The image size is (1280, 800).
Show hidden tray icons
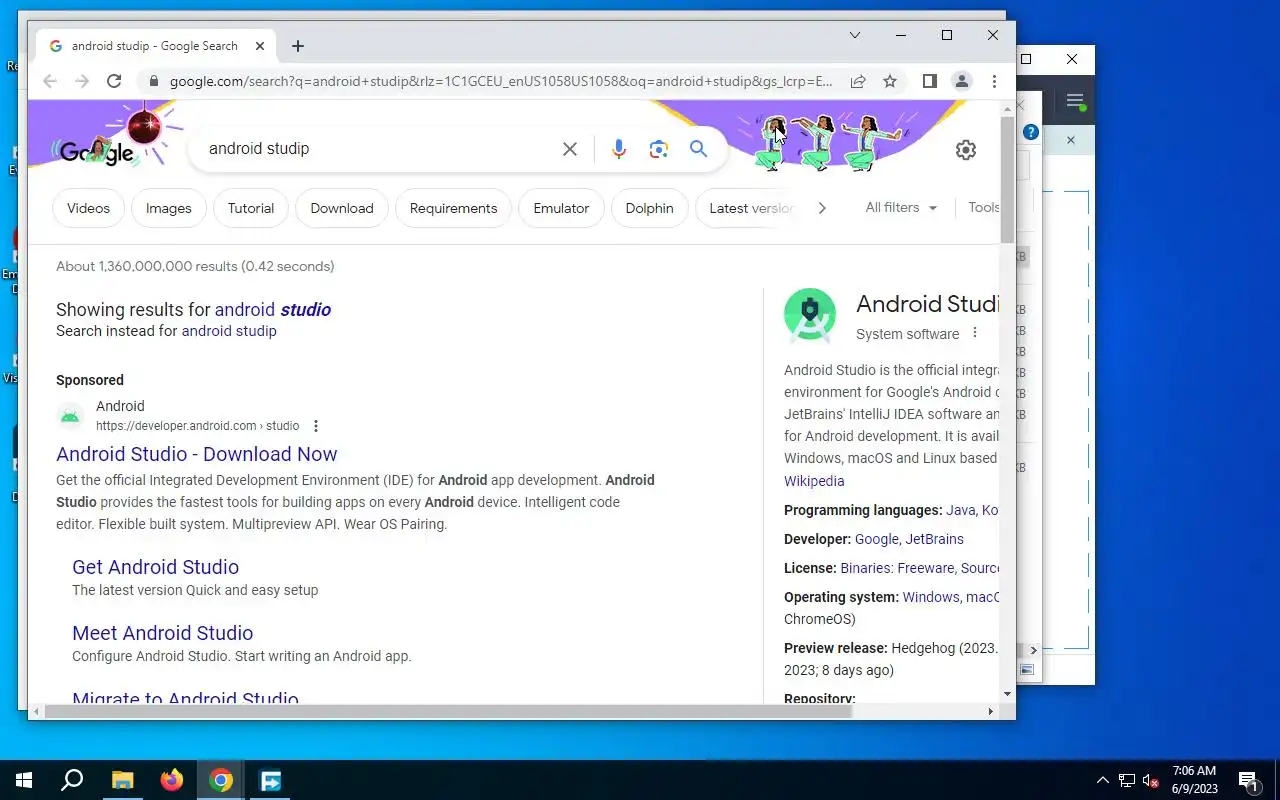click(x=1103, y=780)
